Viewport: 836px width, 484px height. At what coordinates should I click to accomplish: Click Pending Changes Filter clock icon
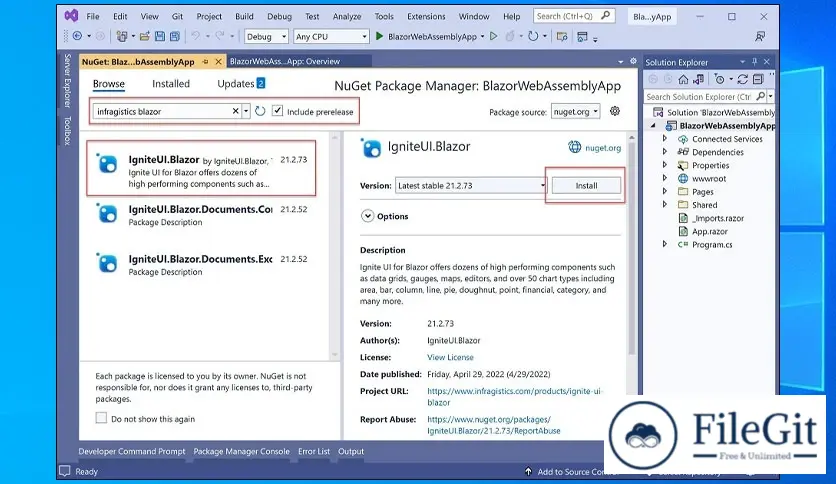point(719,79)
